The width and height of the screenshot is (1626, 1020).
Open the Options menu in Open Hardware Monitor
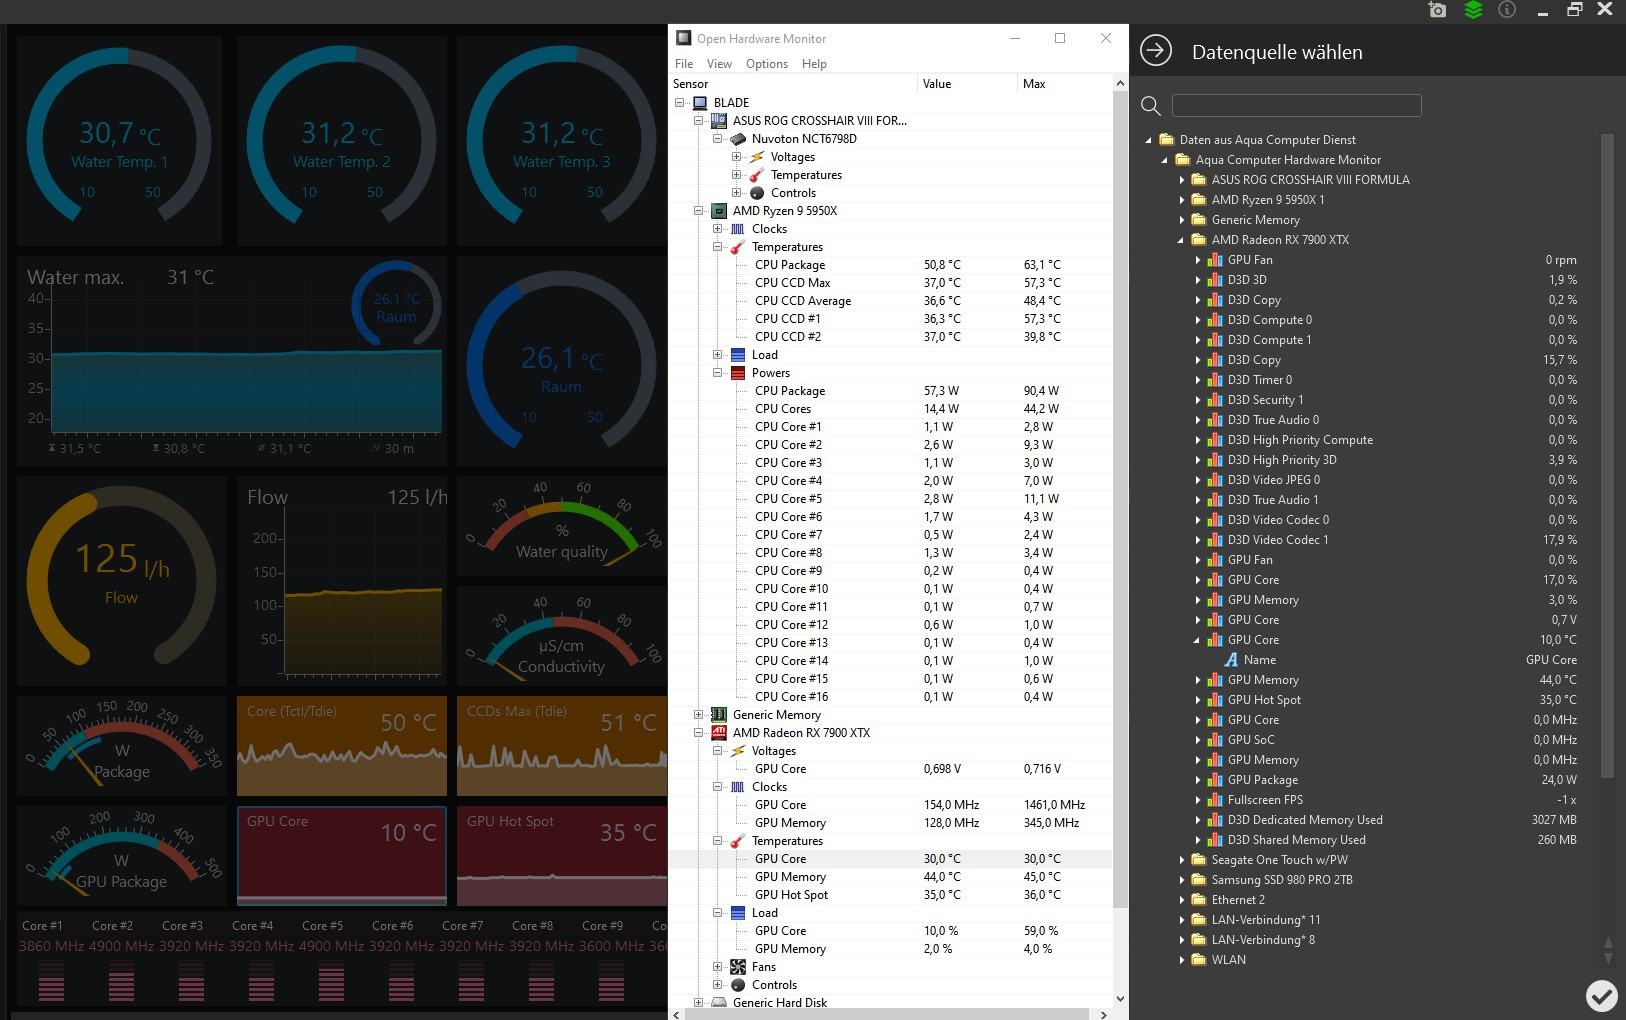tap(767, 64)
